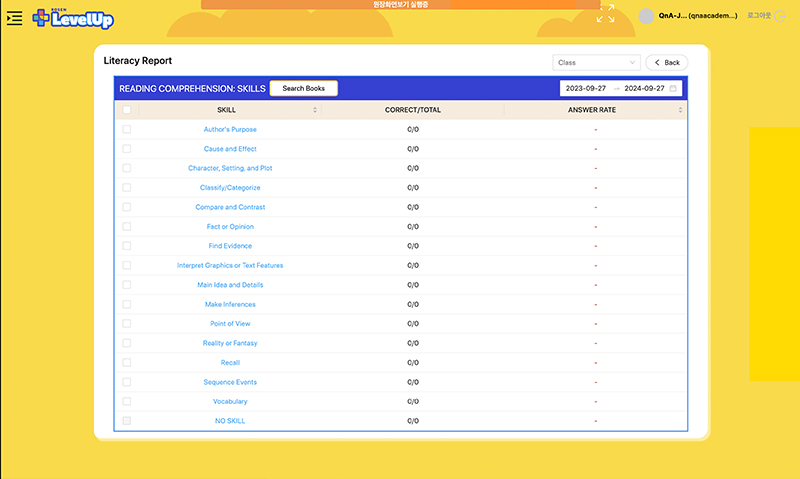Toggle fullscreen with the expand arrows icon
Image resolution: width=800 pixels, height=479 pixels.
606,14
